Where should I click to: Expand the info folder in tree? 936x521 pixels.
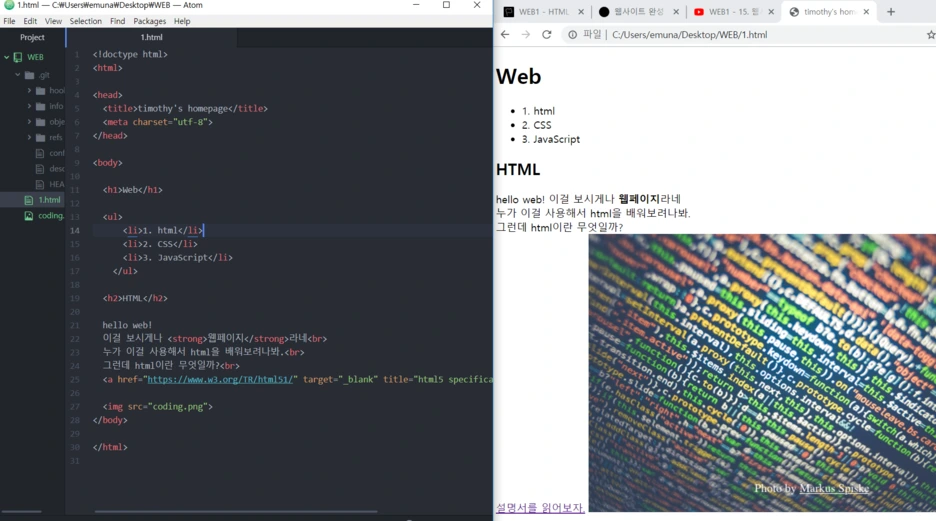click(29, 106)
